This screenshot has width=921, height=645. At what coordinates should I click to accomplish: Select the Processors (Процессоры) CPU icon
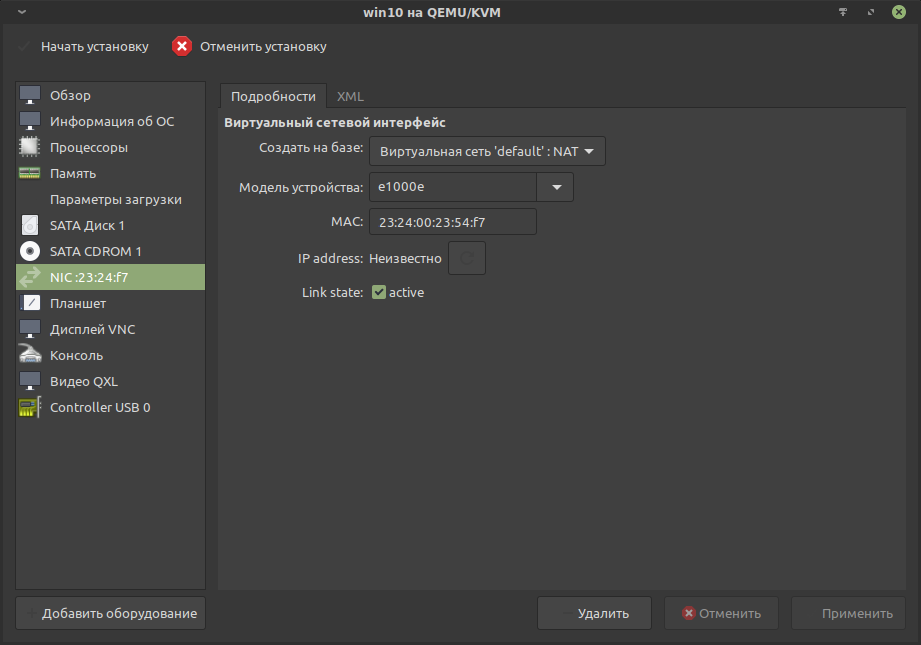click(30, 147)
